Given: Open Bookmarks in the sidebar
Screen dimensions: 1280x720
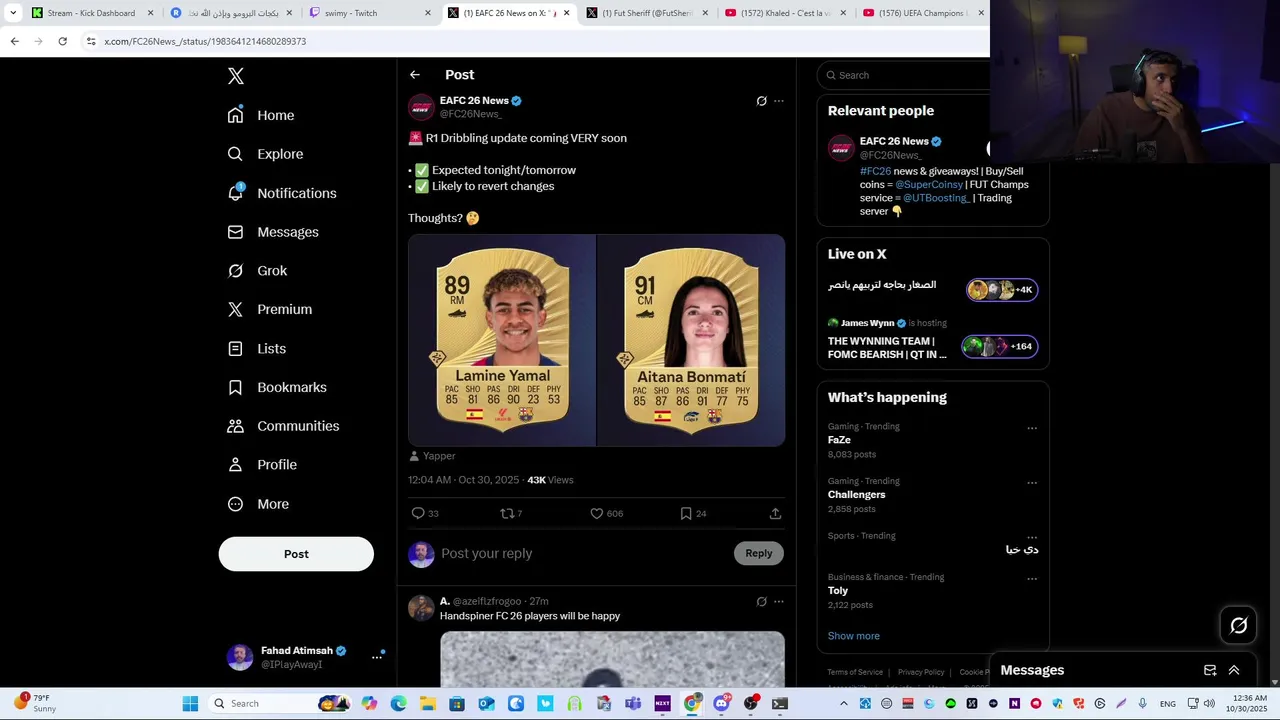Looking at the screenshot, I should point(277,387).
